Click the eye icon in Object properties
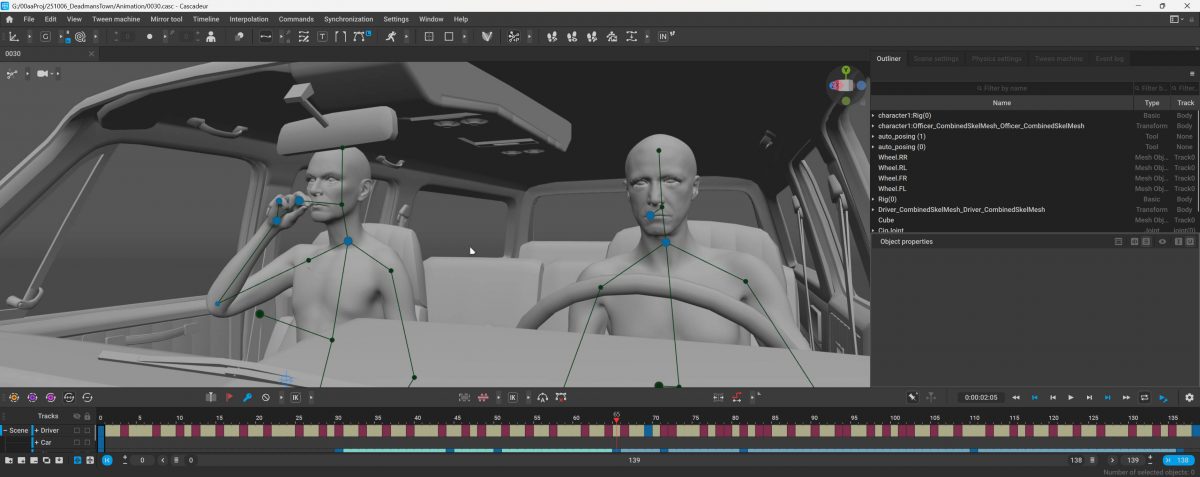 tap(1162, 241)
